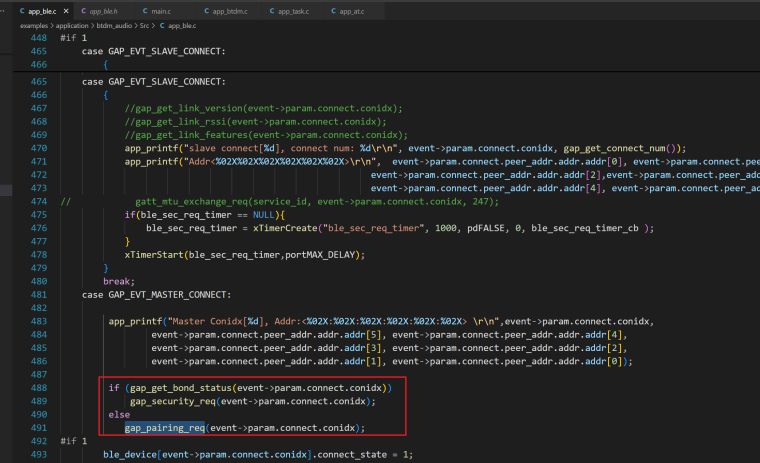Viewport: 760px width, 463px height.
Task: Click the 'examples' breadcrumb segment
Action: point(34,25)
